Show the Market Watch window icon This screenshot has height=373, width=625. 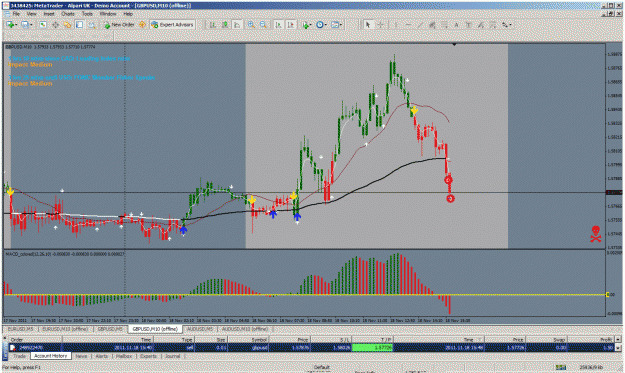pos(43,25)
